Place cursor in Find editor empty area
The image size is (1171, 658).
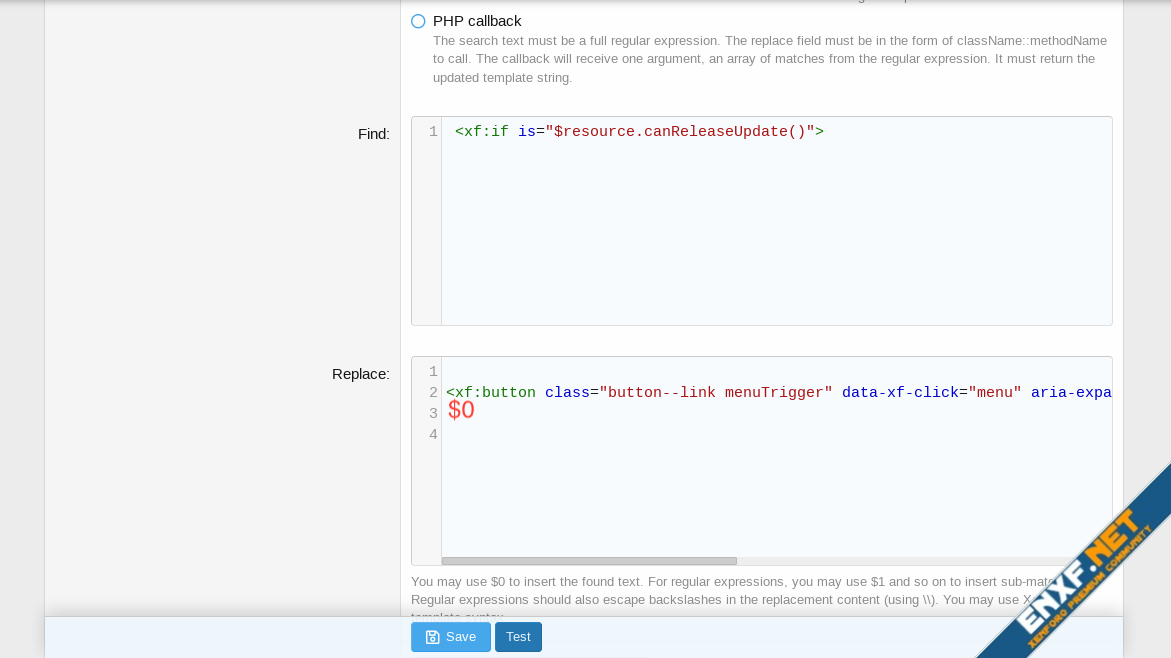(775, 240)
